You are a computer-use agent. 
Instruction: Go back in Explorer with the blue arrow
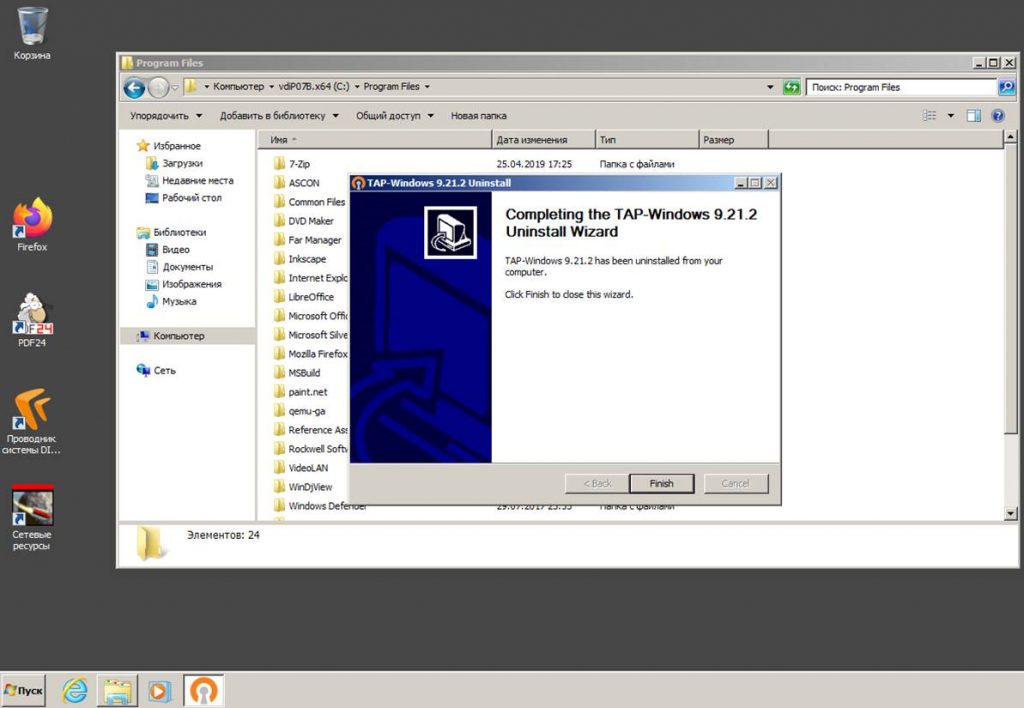click(135, 87)
